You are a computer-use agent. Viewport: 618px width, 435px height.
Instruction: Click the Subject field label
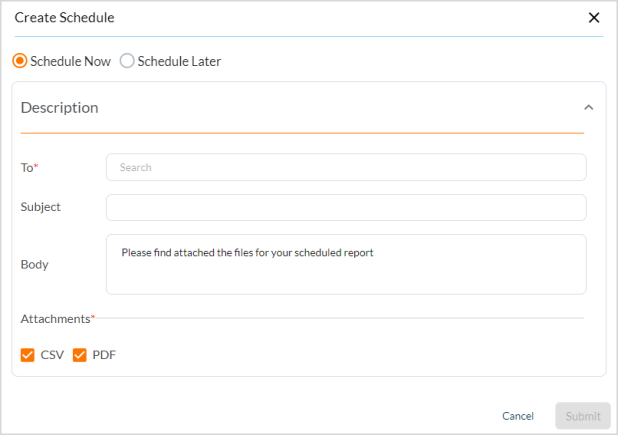[x=41, y=207]
